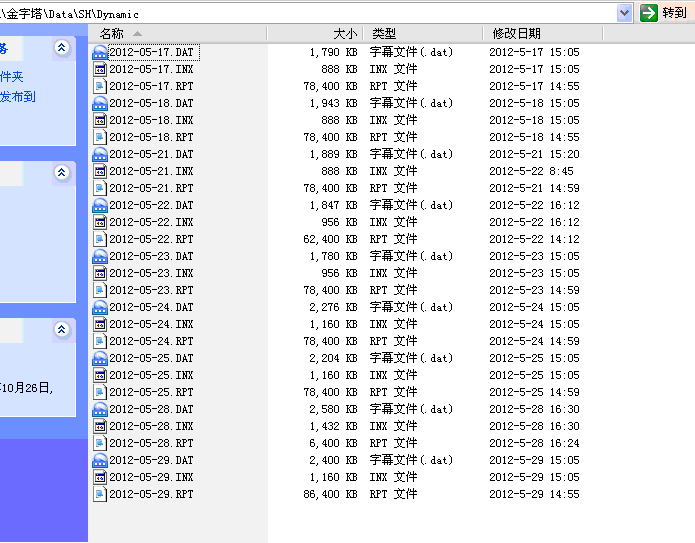Viewport: 695px width, 543px height.
Task: Select file name 2012-05-28.RPT
Action: click(x=152, y=443)
